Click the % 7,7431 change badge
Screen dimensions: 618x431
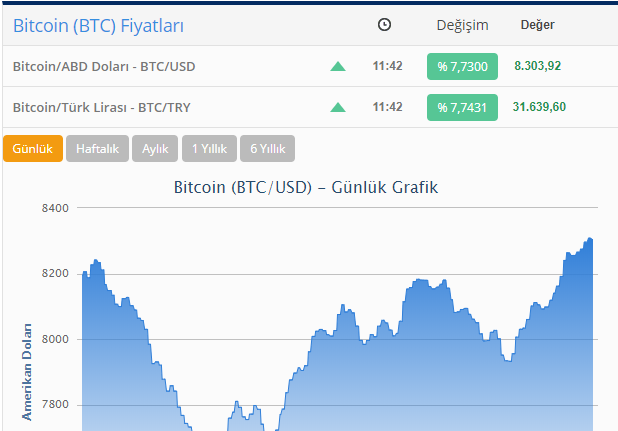coord(462,108)
